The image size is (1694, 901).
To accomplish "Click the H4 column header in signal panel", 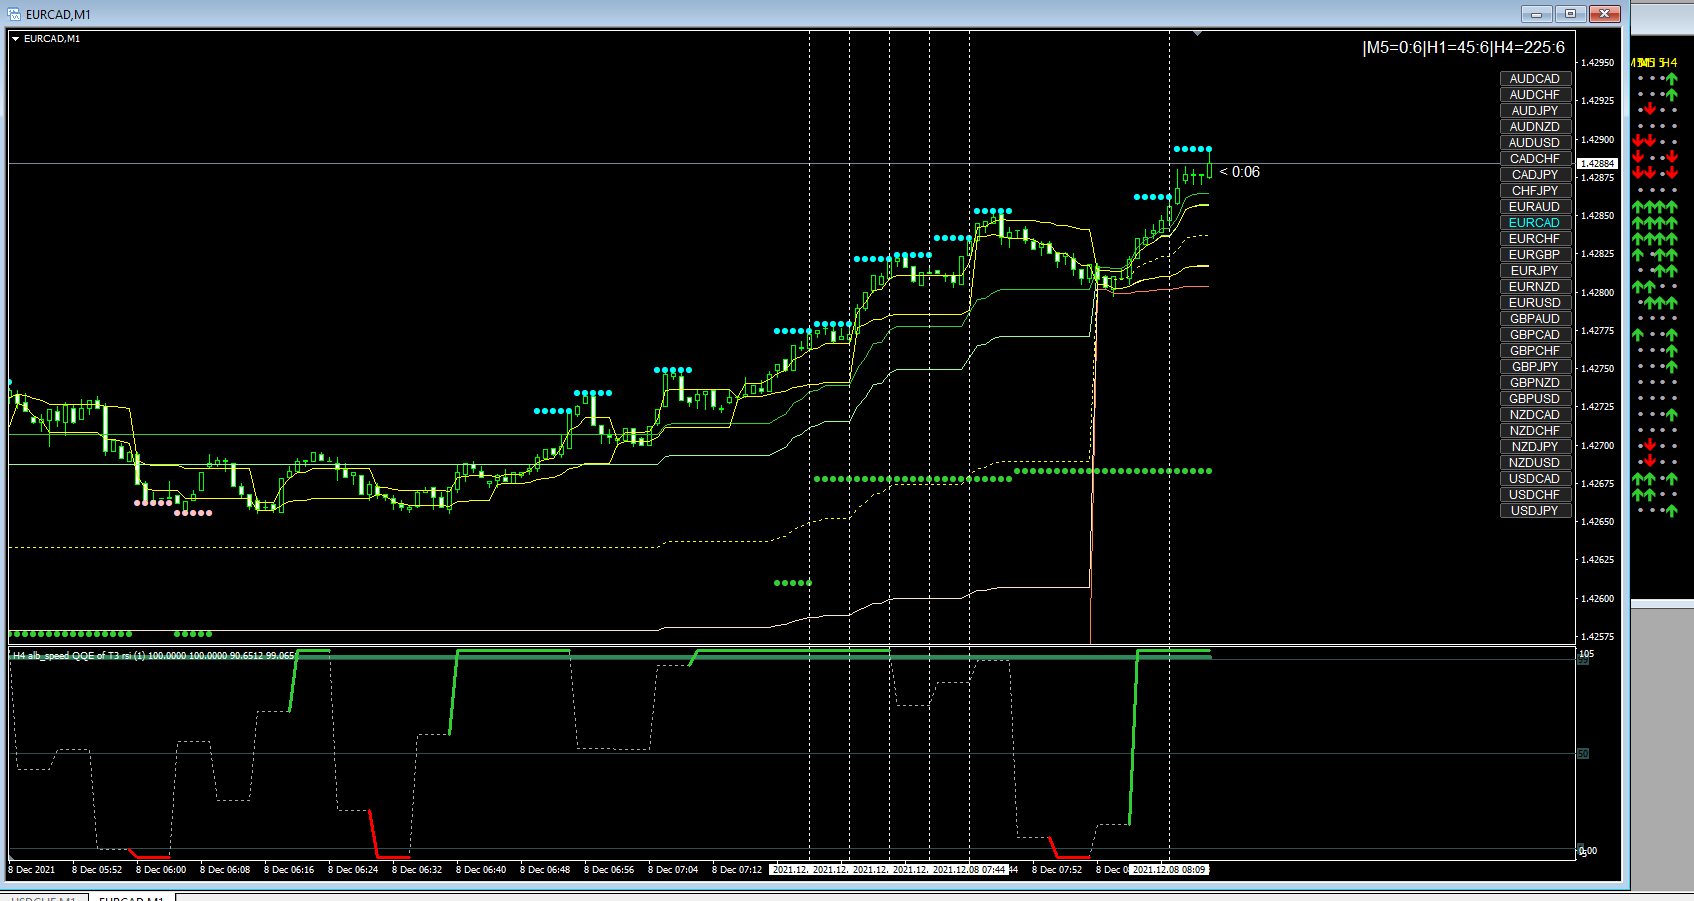I will click(1670, 63).
